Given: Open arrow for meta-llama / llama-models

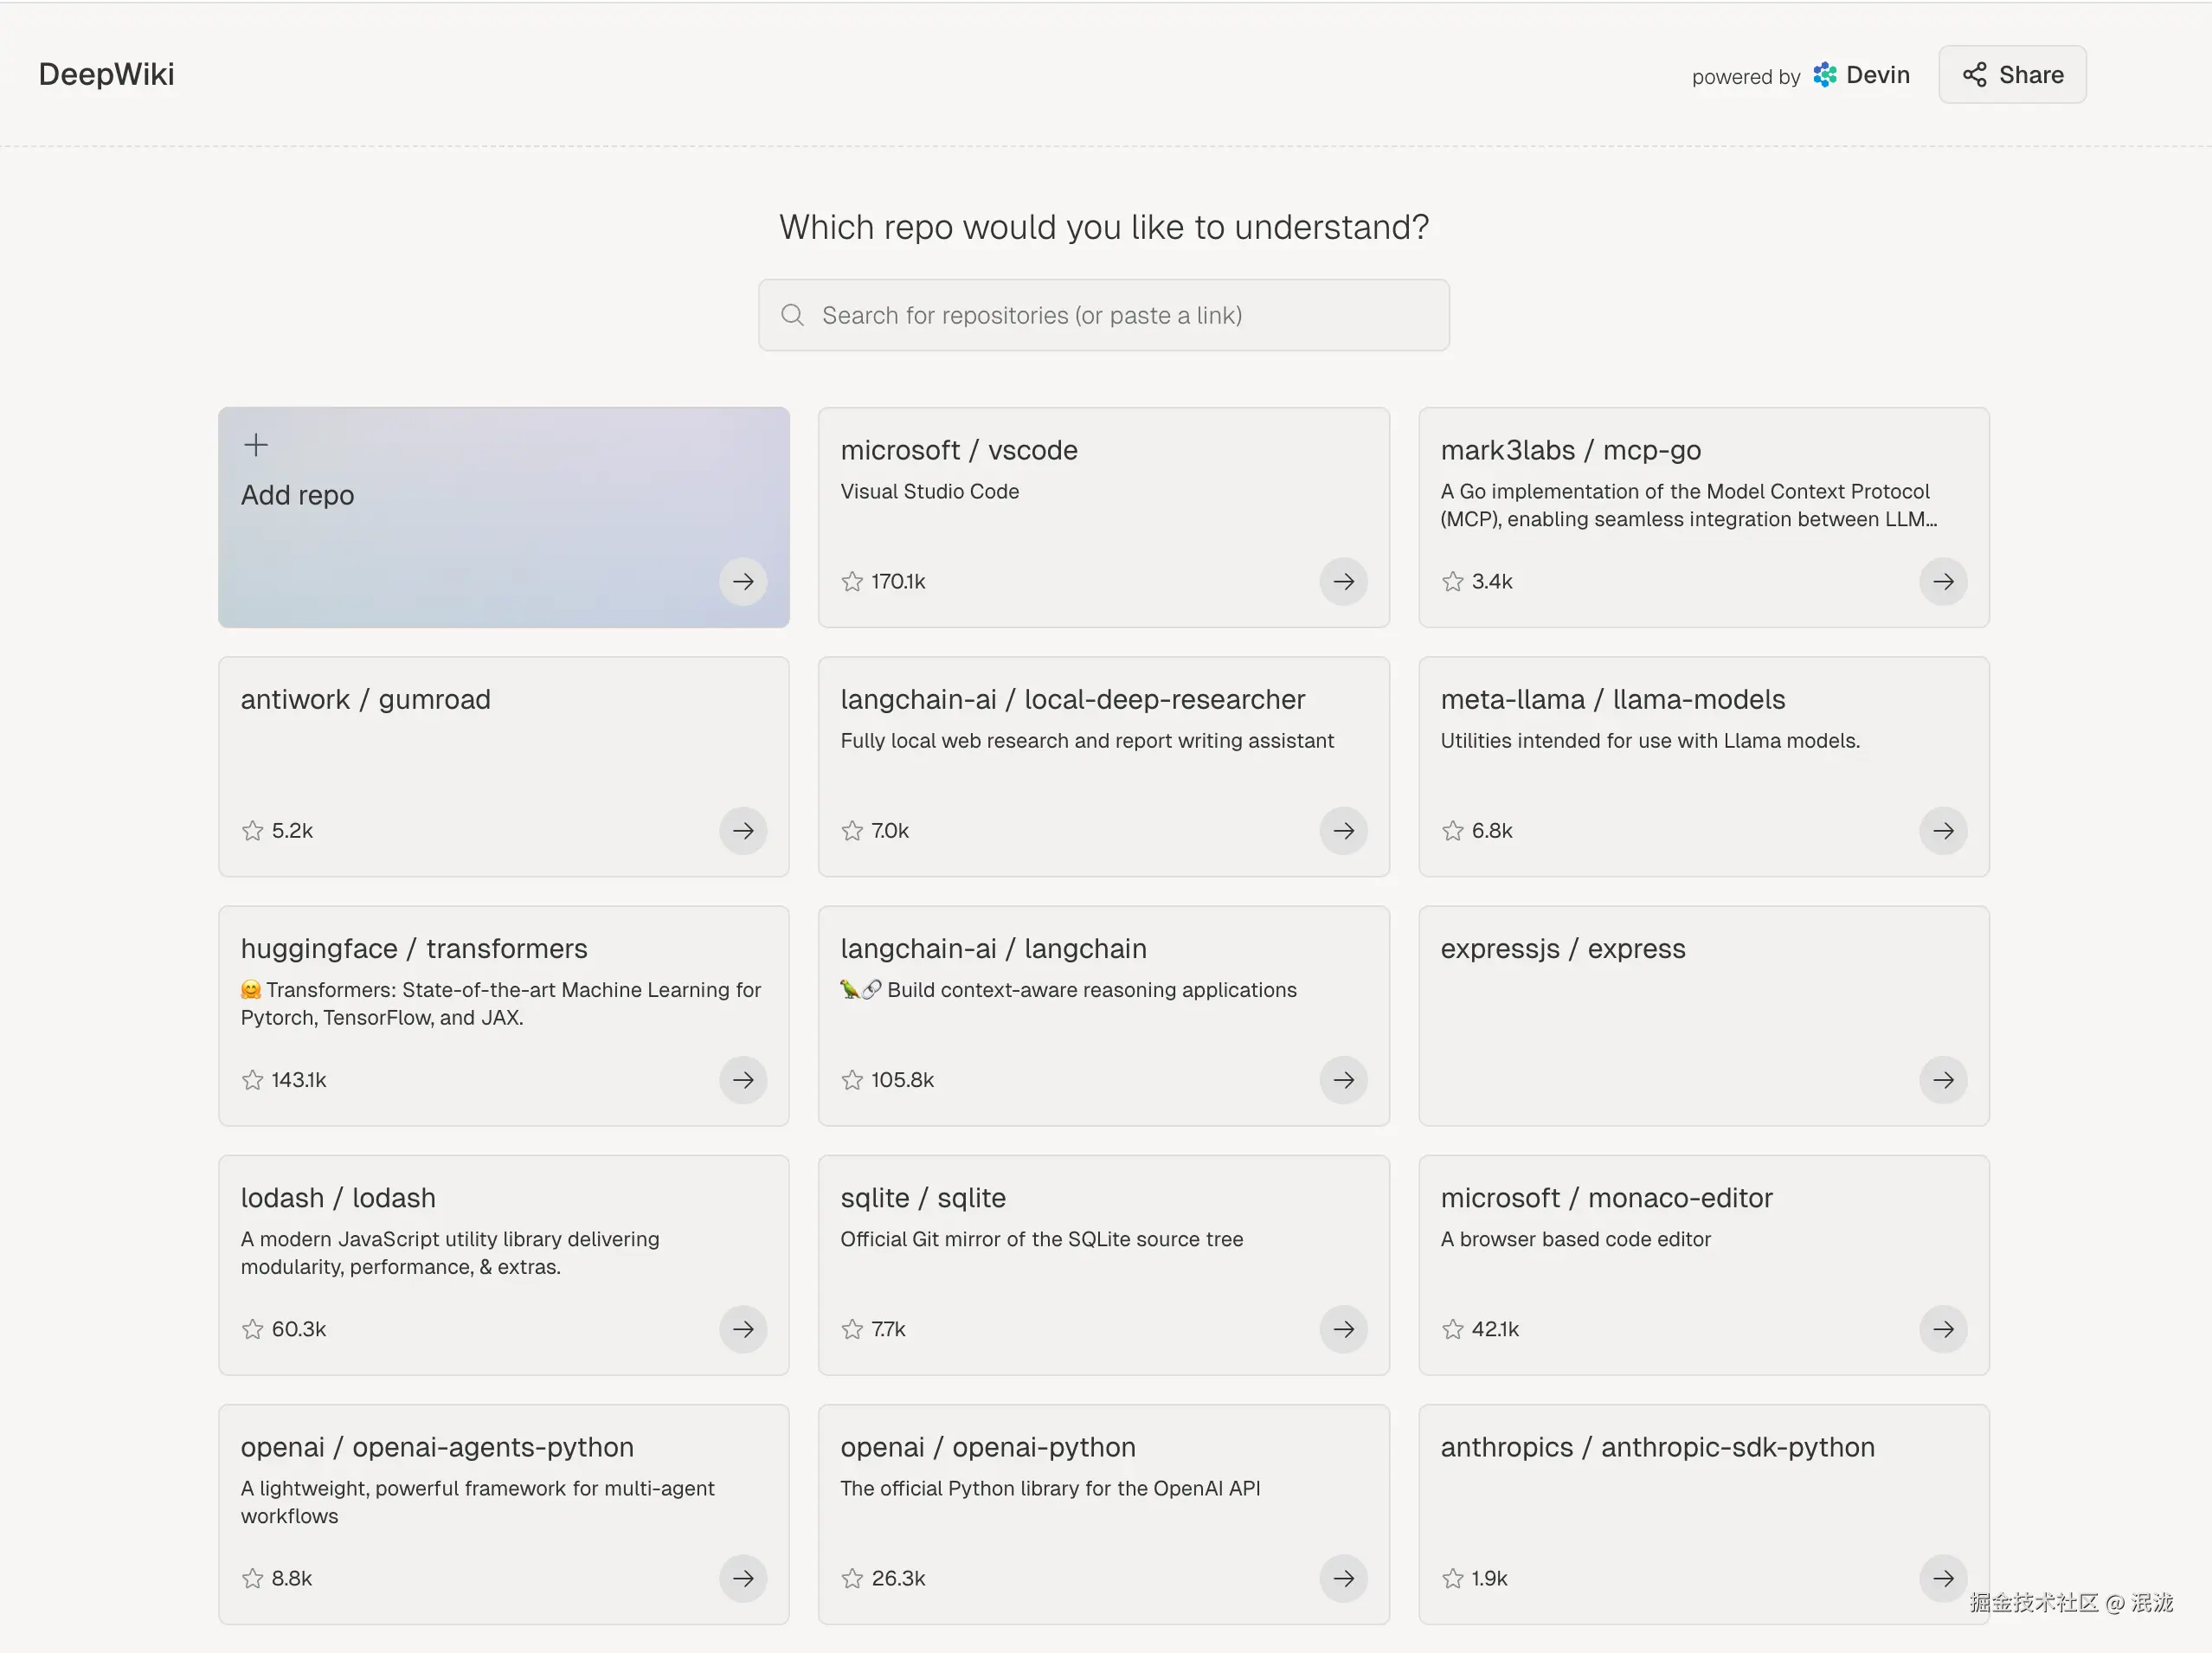Looking at the screenshot, I should click(x=1943, y=830).
